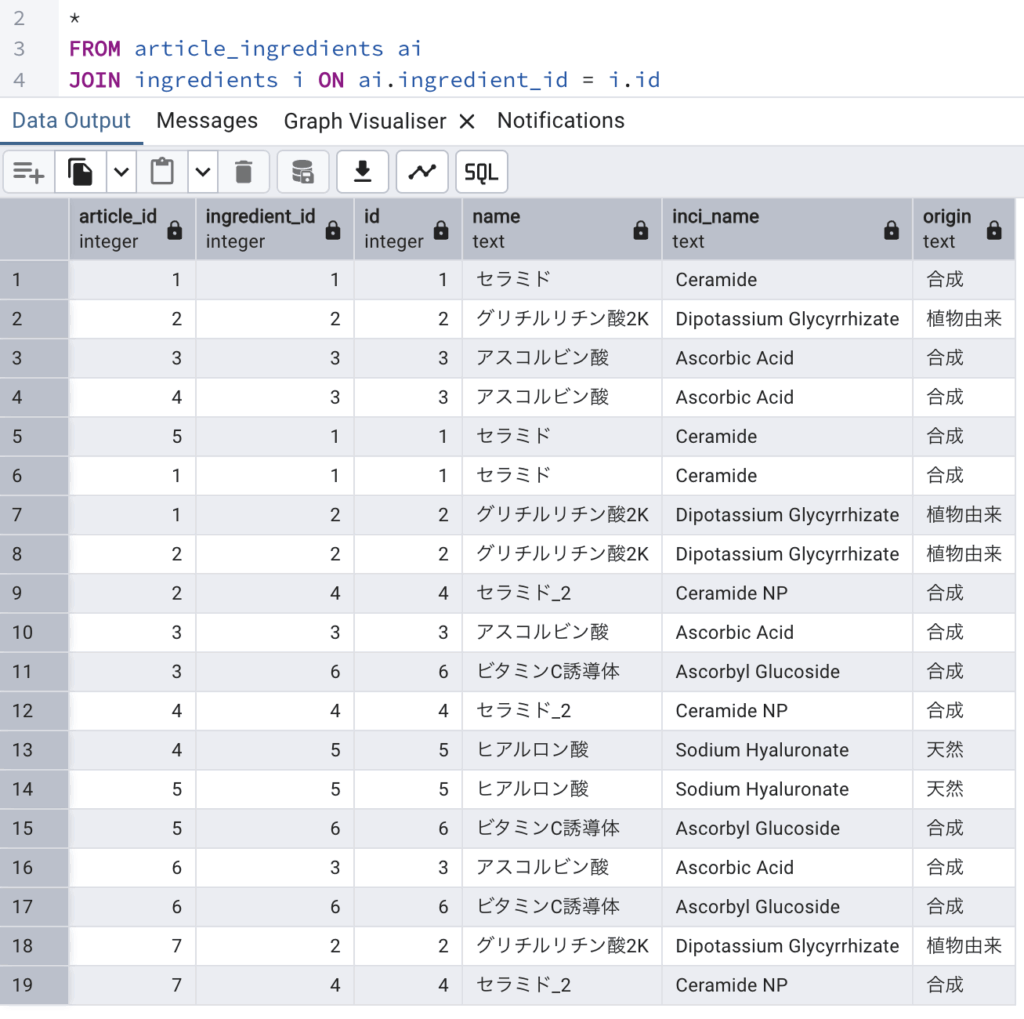Click lock icon in inci_name column header

coord(891,230)
